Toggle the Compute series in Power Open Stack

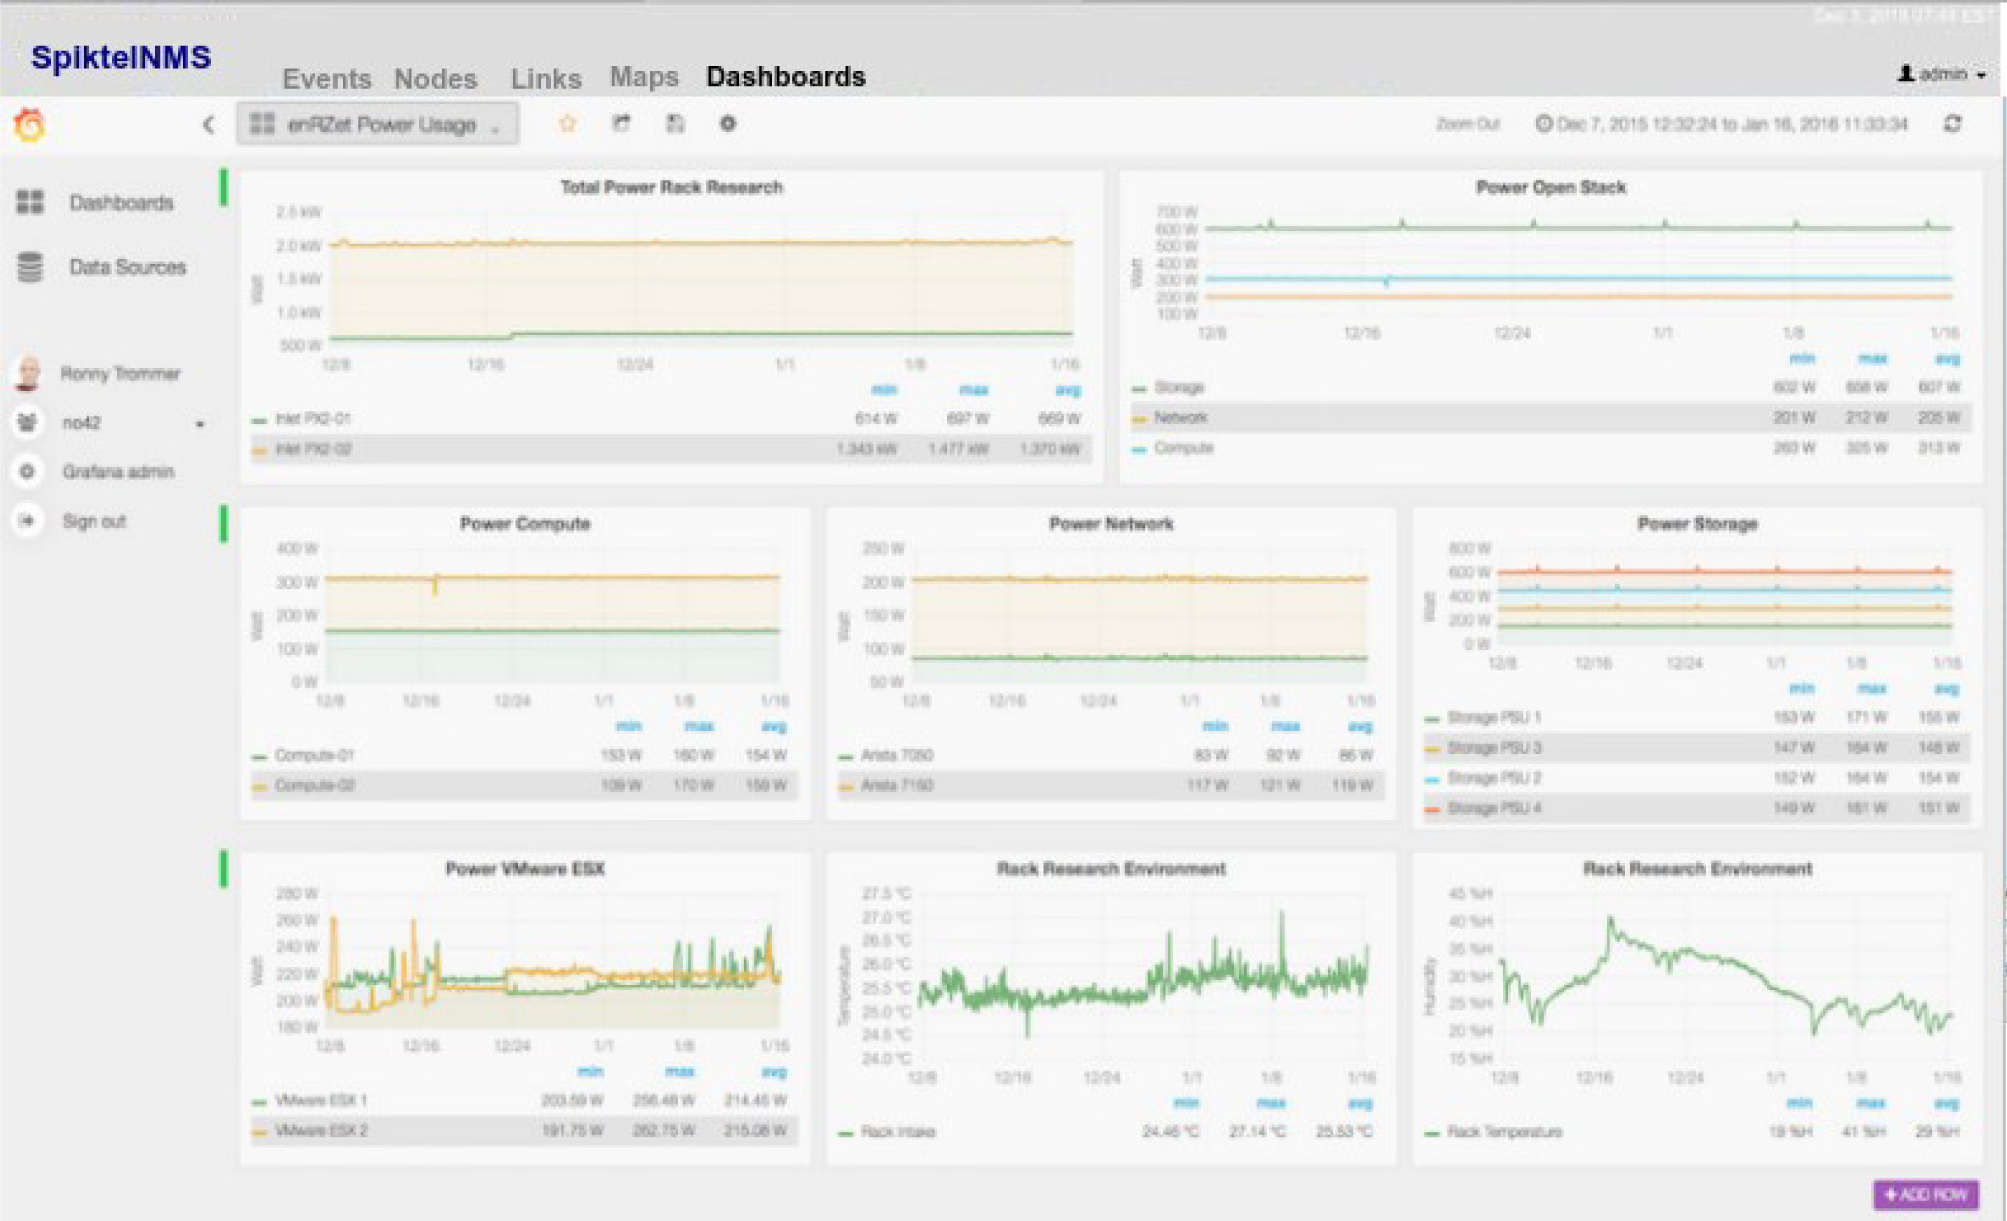point(1184,447)
